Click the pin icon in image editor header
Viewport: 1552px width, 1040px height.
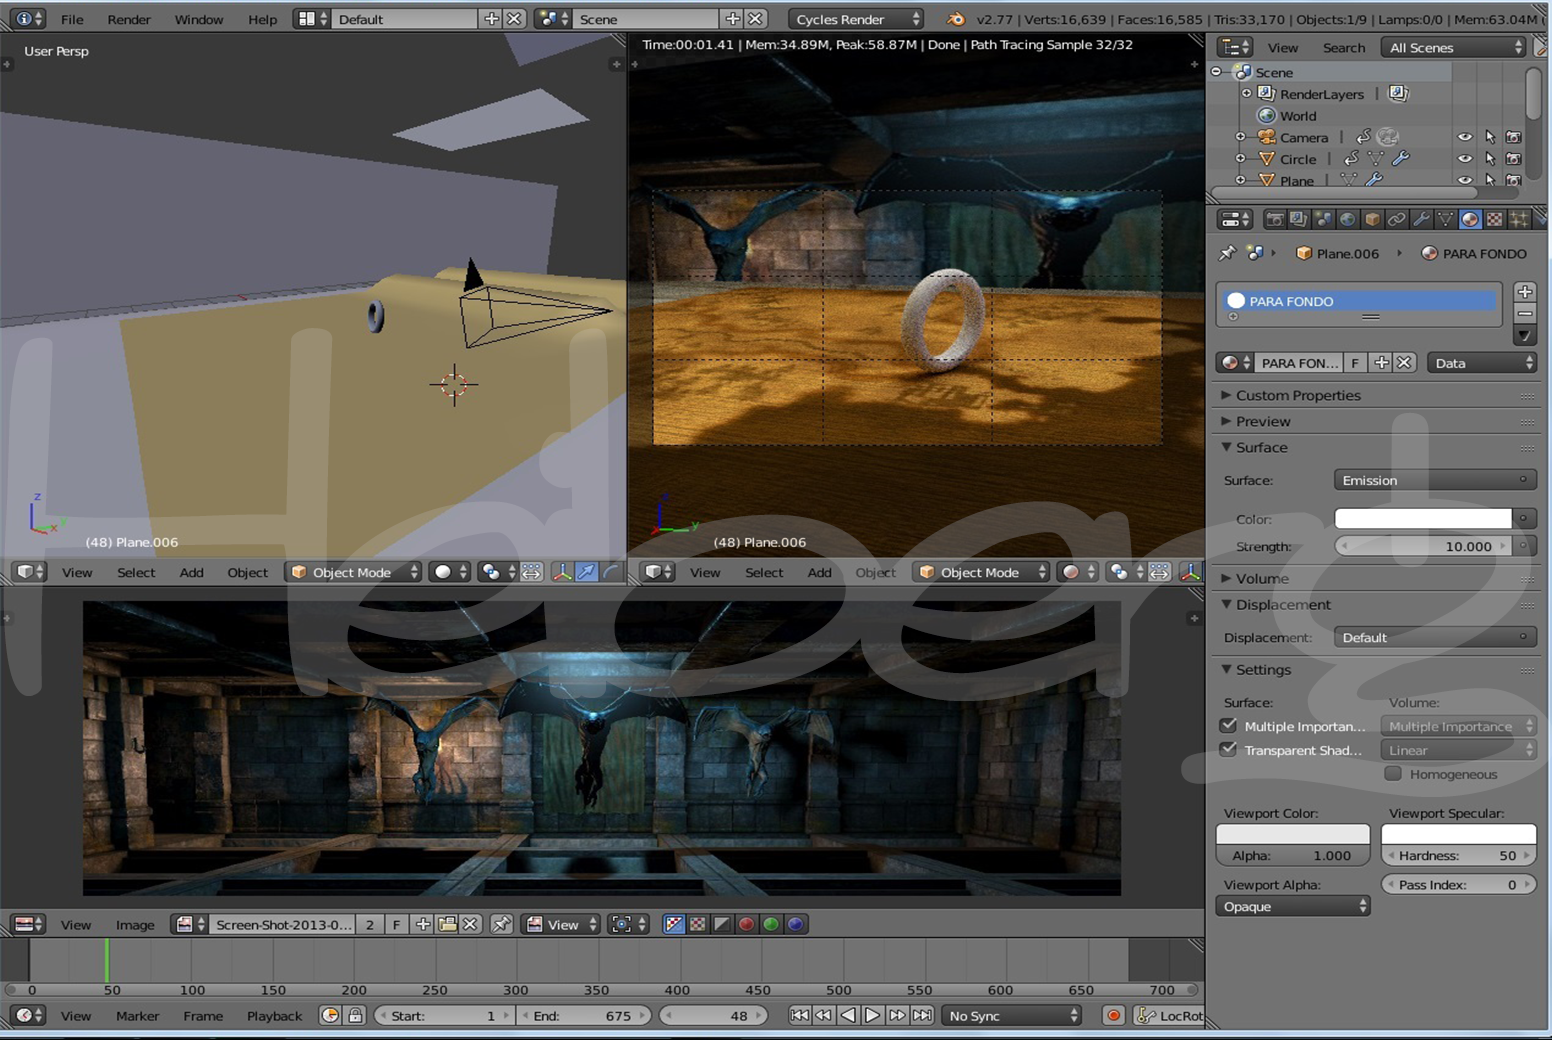[502, 924]
